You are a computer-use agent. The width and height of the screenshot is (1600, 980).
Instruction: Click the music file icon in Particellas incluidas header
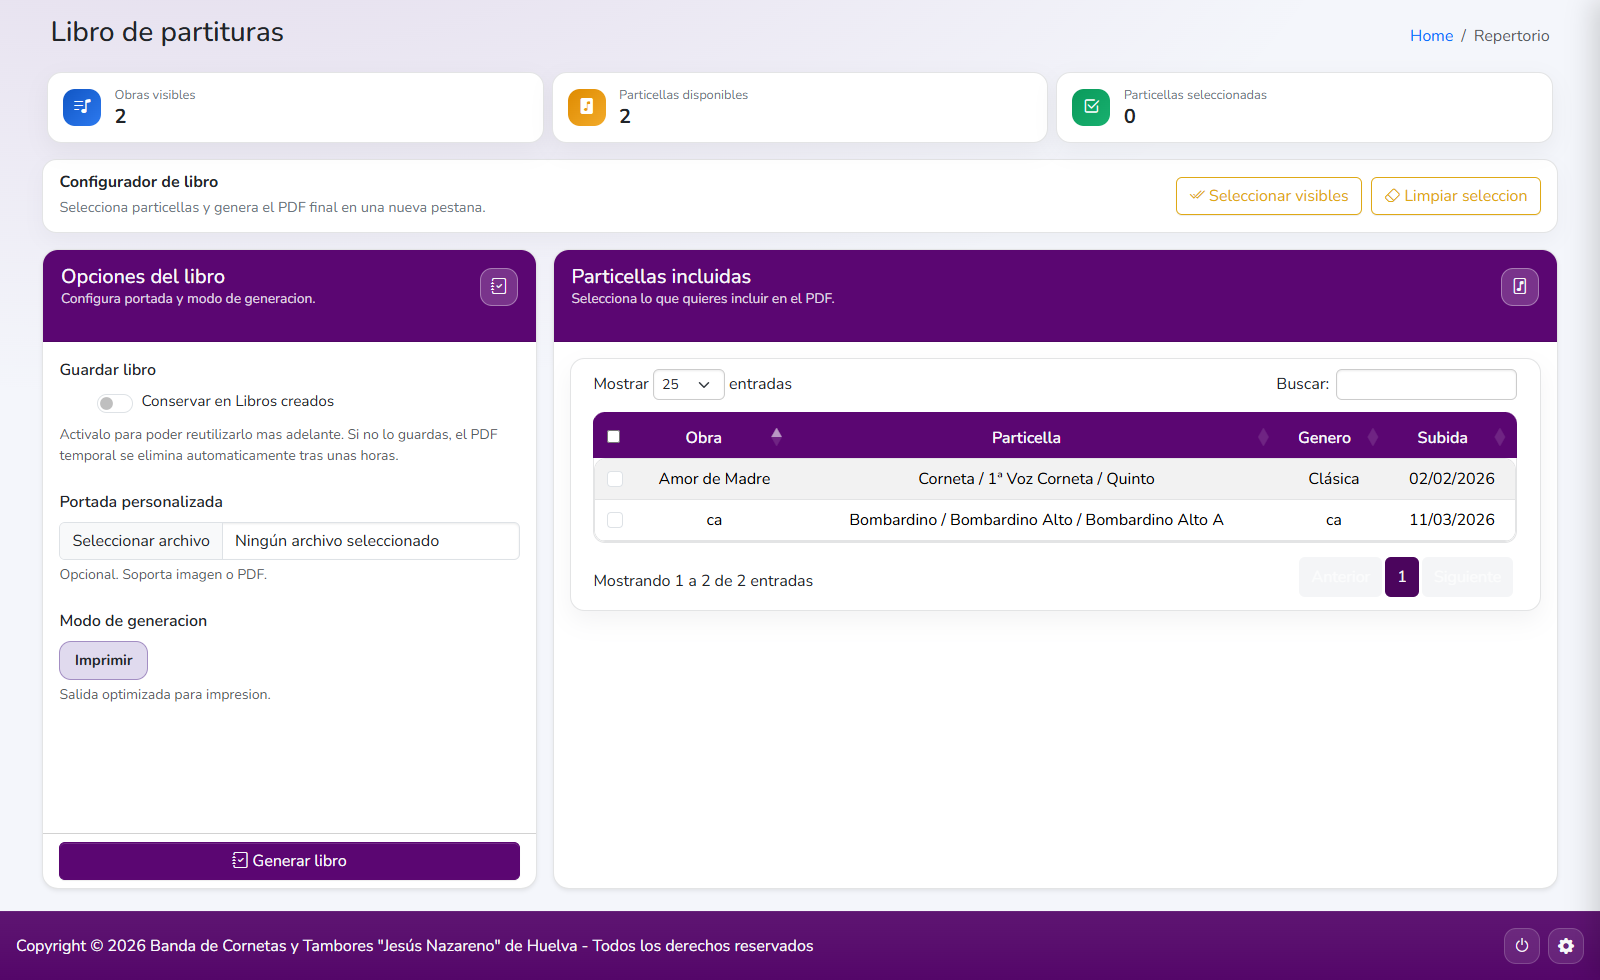click(x=1519, y=287)
